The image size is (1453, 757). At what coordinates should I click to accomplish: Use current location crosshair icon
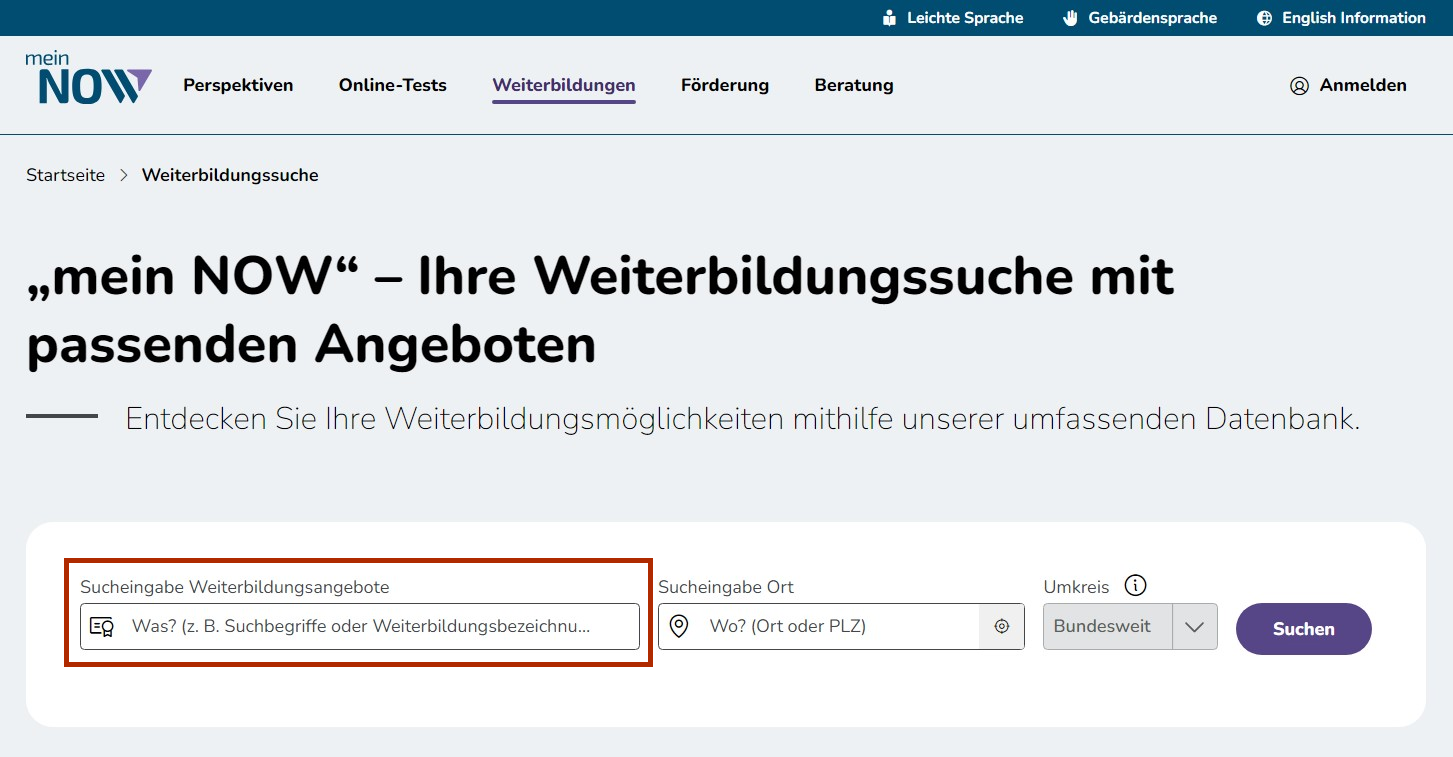point(1002,627)
